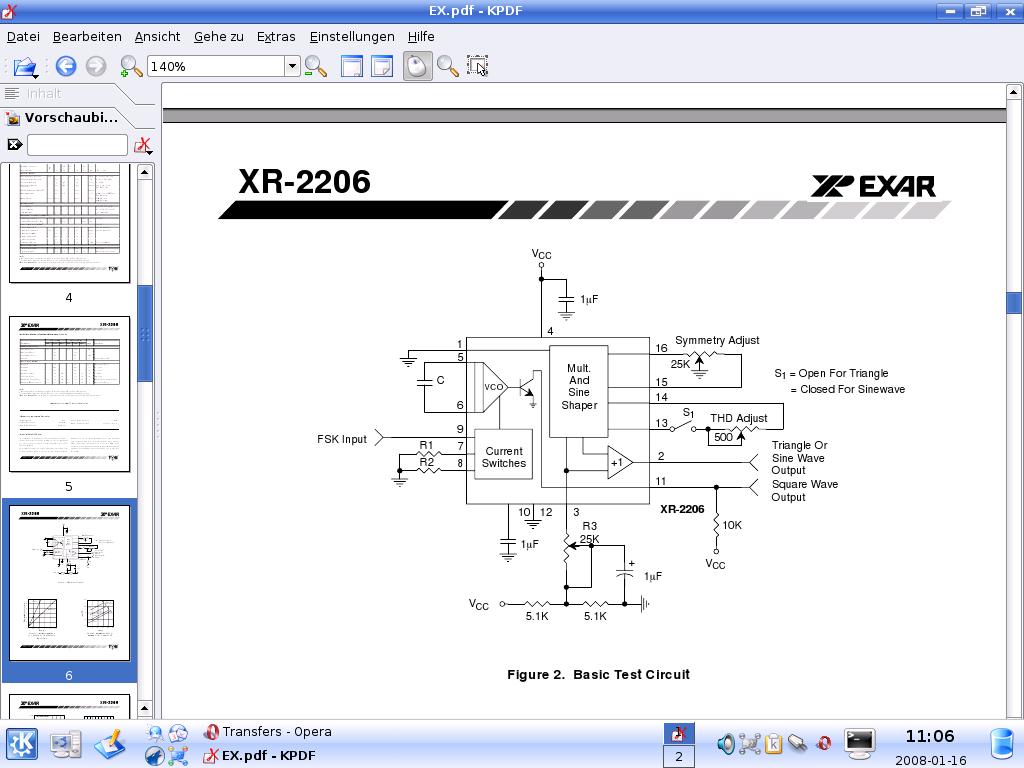Open the Extras menu
1024x768 pixels.
(x=276, y=37)
